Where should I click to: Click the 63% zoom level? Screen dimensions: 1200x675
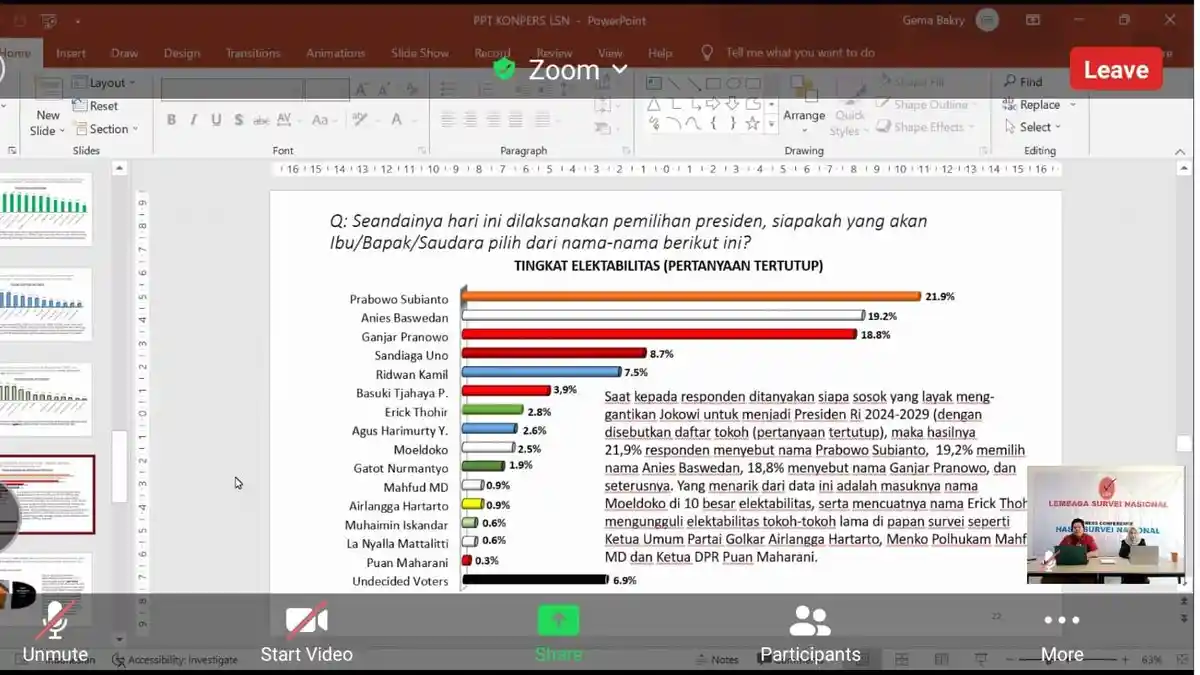click(1151, 660)
